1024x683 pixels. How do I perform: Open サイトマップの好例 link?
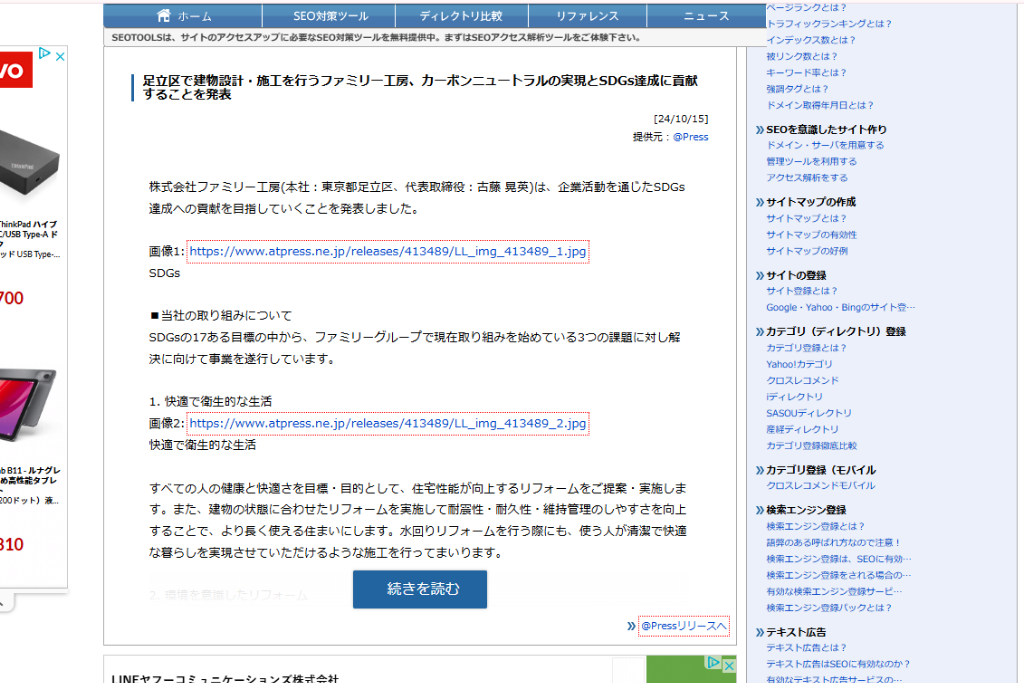(x=807, y=251)
